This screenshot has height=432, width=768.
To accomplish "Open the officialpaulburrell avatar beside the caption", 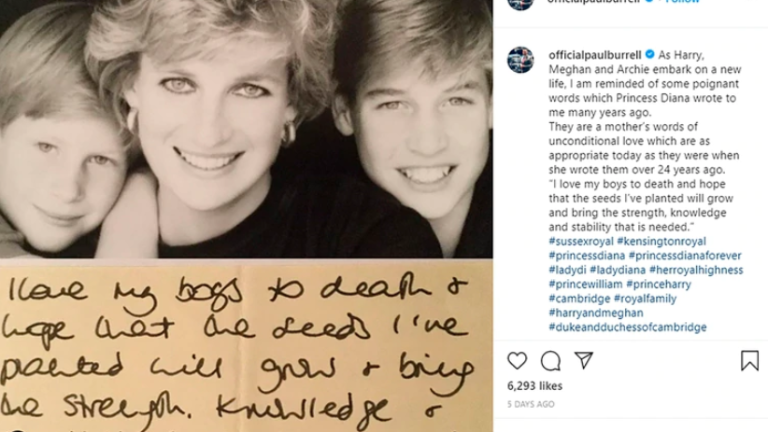I will click(x=520, y=60).
